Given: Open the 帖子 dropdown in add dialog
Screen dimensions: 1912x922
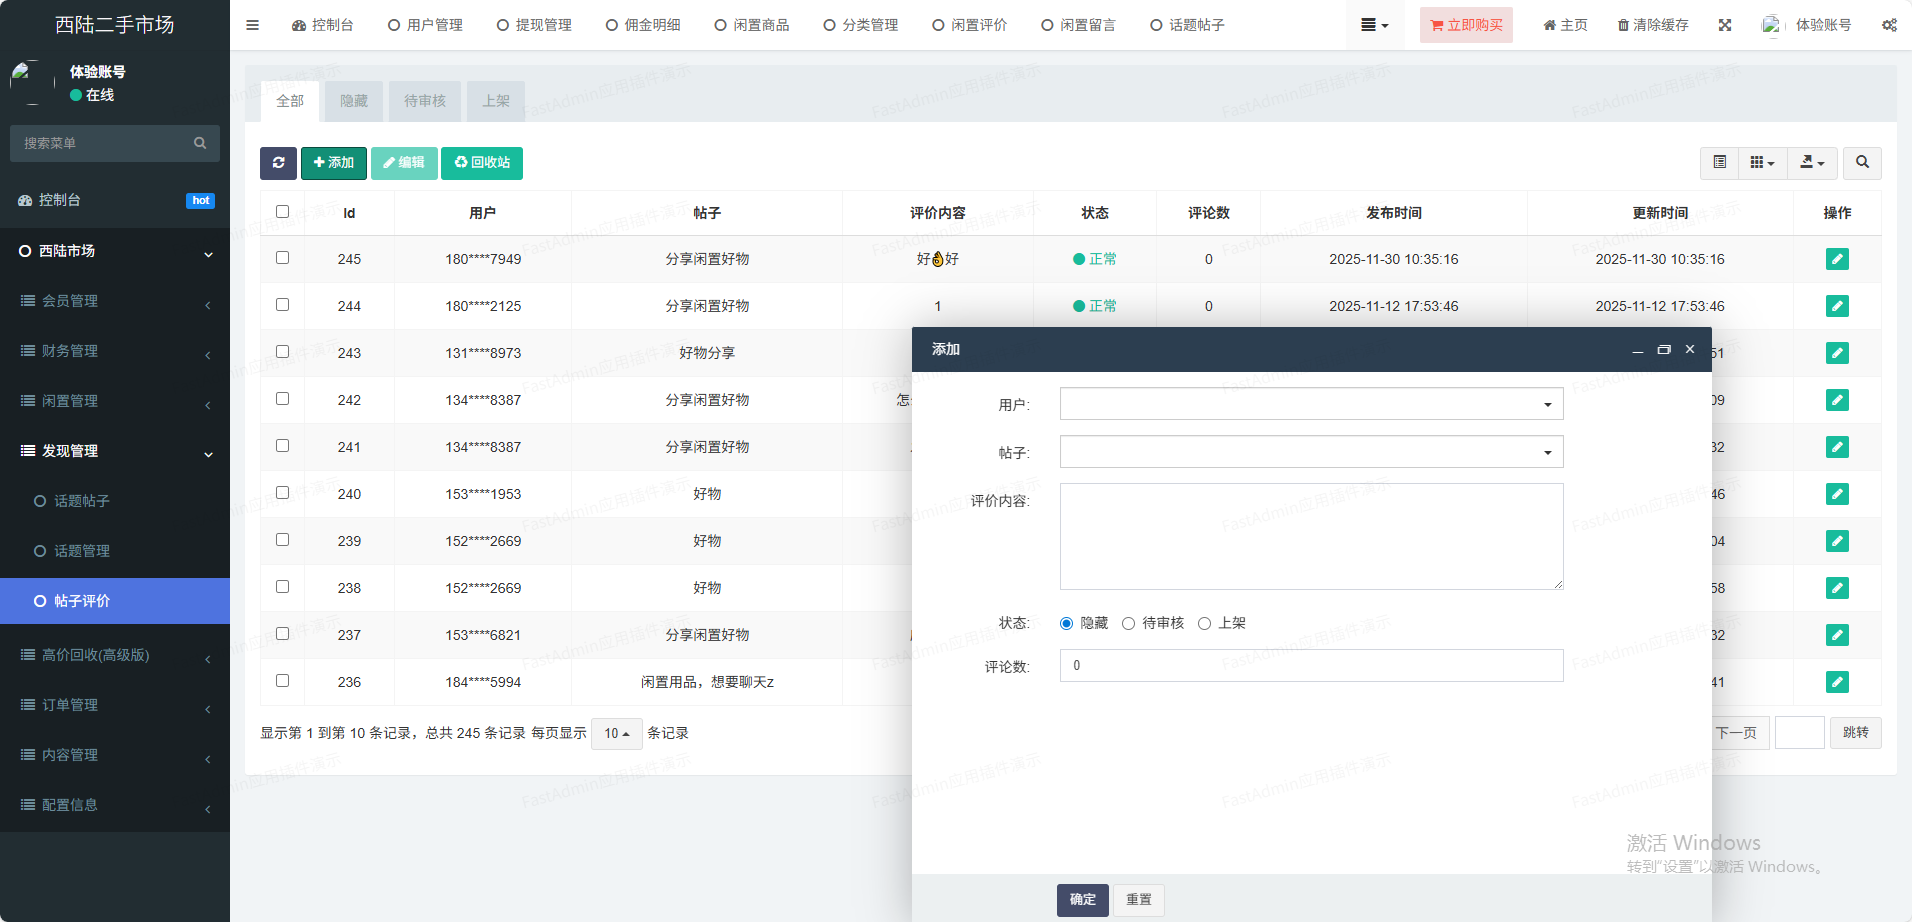Looking at the screenshot, I should (1310, 452).
